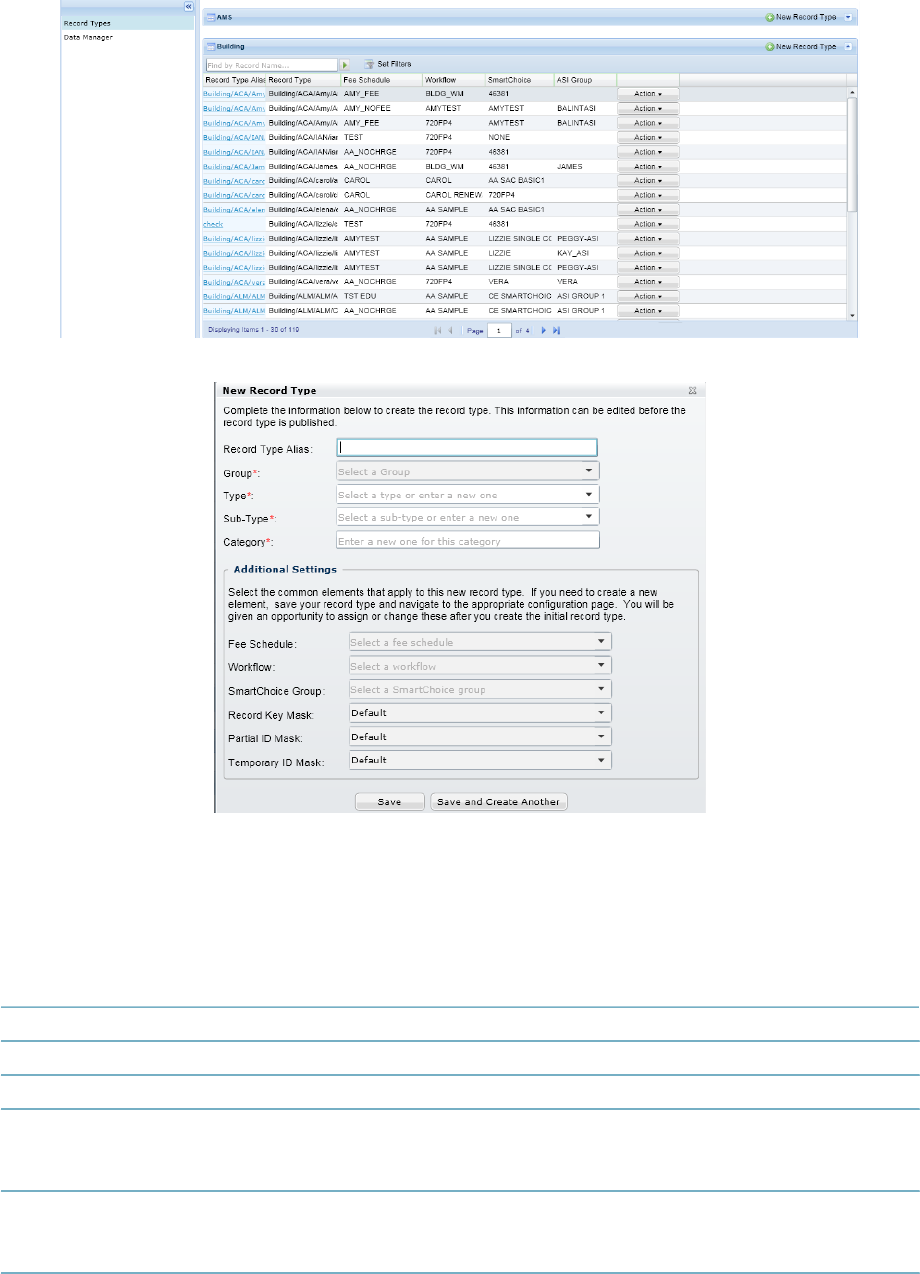Viewport: 920px width, 1274px height.
Task: Click the Save button
Action: click(390, 801)
